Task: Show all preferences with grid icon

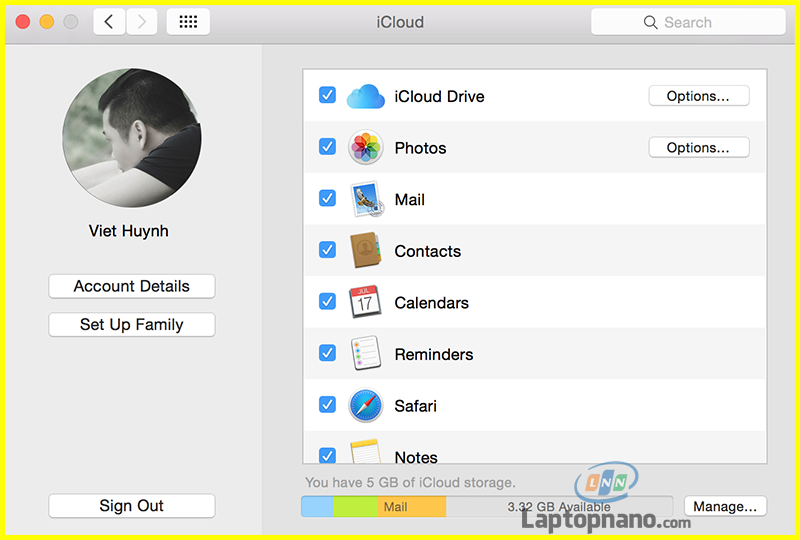Action: point(188,22)
